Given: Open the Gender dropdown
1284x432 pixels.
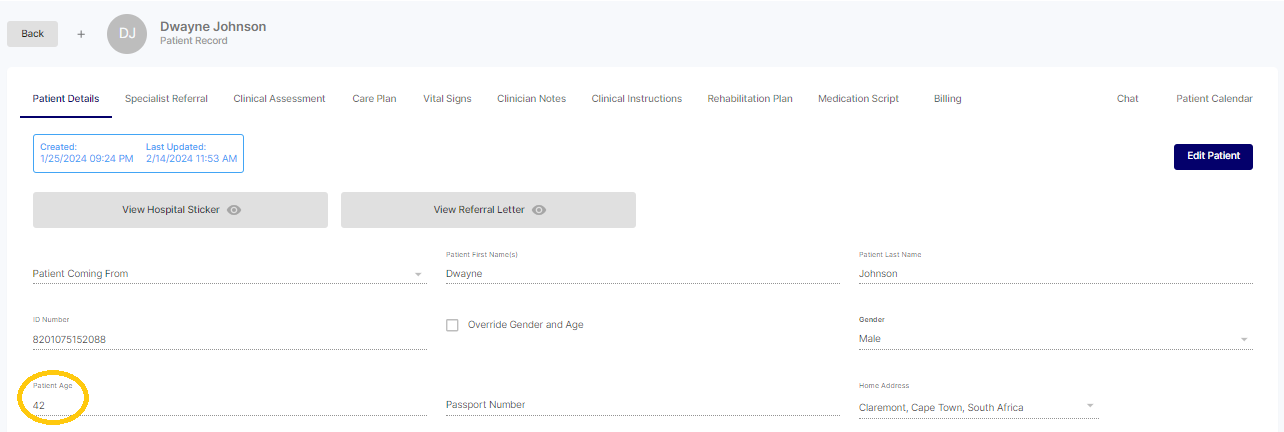Looking at the screenshot, I should (x=1244, y=339).
